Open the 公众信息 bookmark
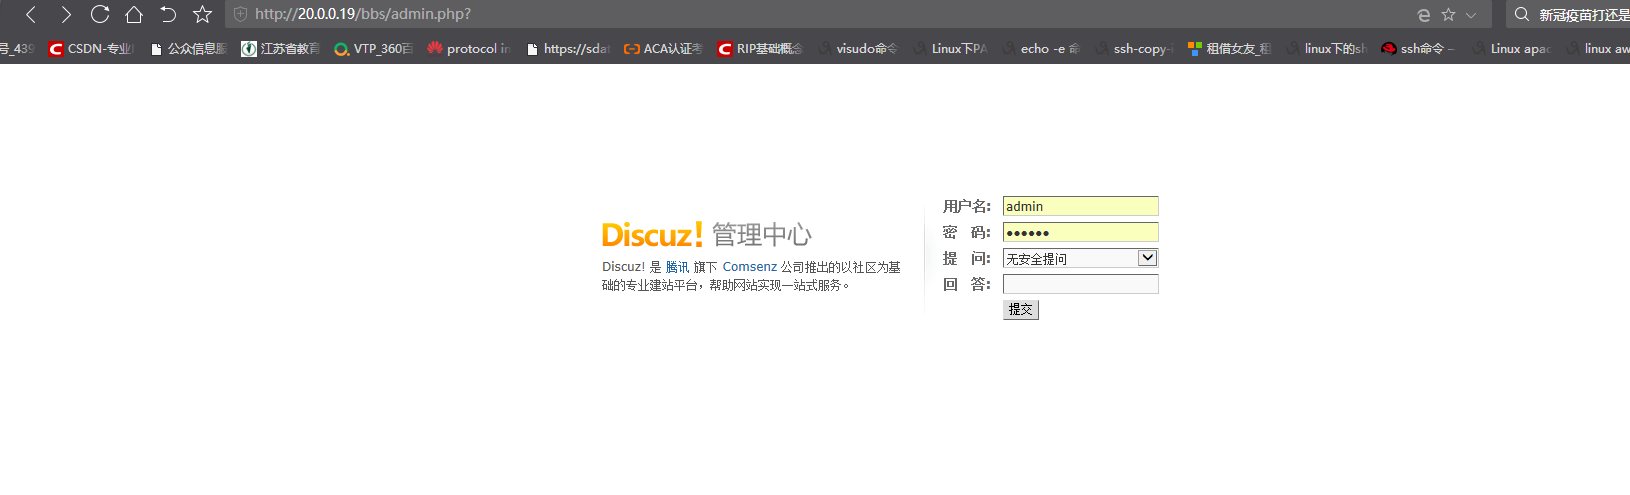The width and height of the screenshot is (1630, 495). 188,48
